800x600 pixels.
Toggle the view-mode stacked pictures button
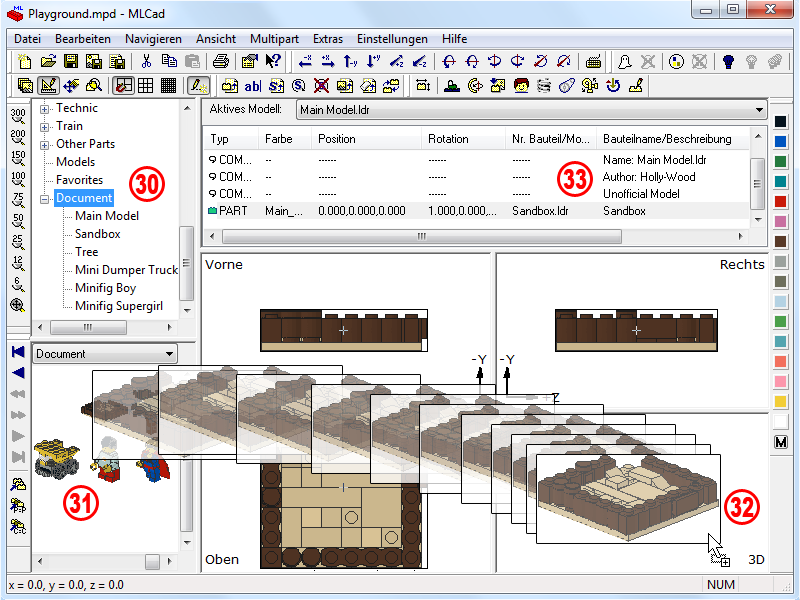point(24,86)
